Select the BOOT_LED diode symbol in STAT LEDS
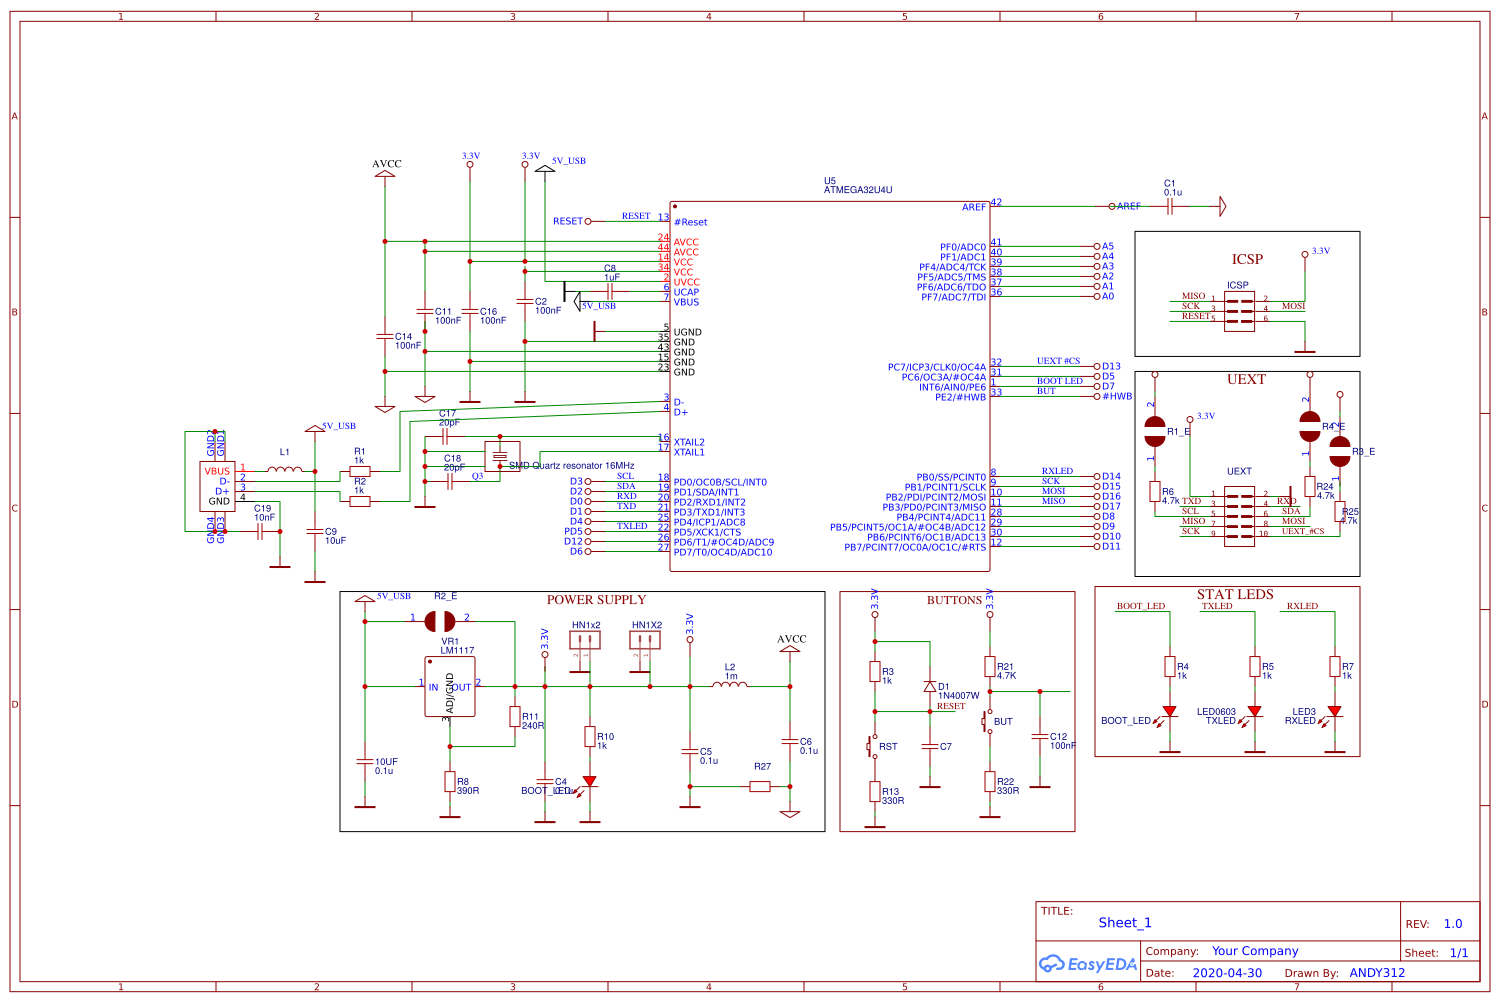Image resolution: width=1500 pixels, height=1002 pixels. [x=1168, y=712]
